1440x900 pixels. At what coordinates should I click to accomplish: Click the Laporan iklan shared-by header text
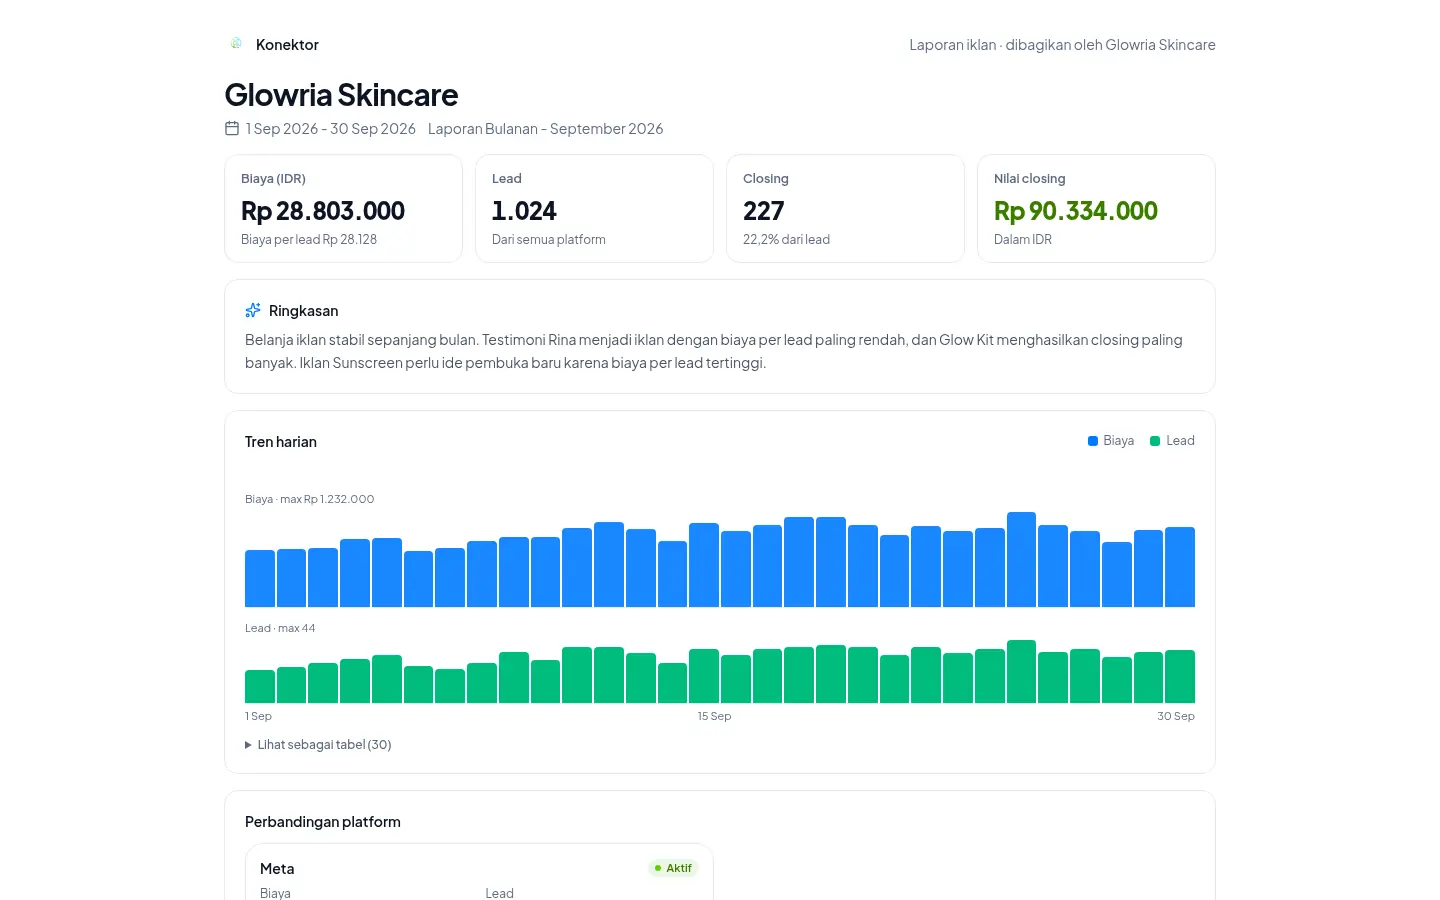coord(1062,45)
